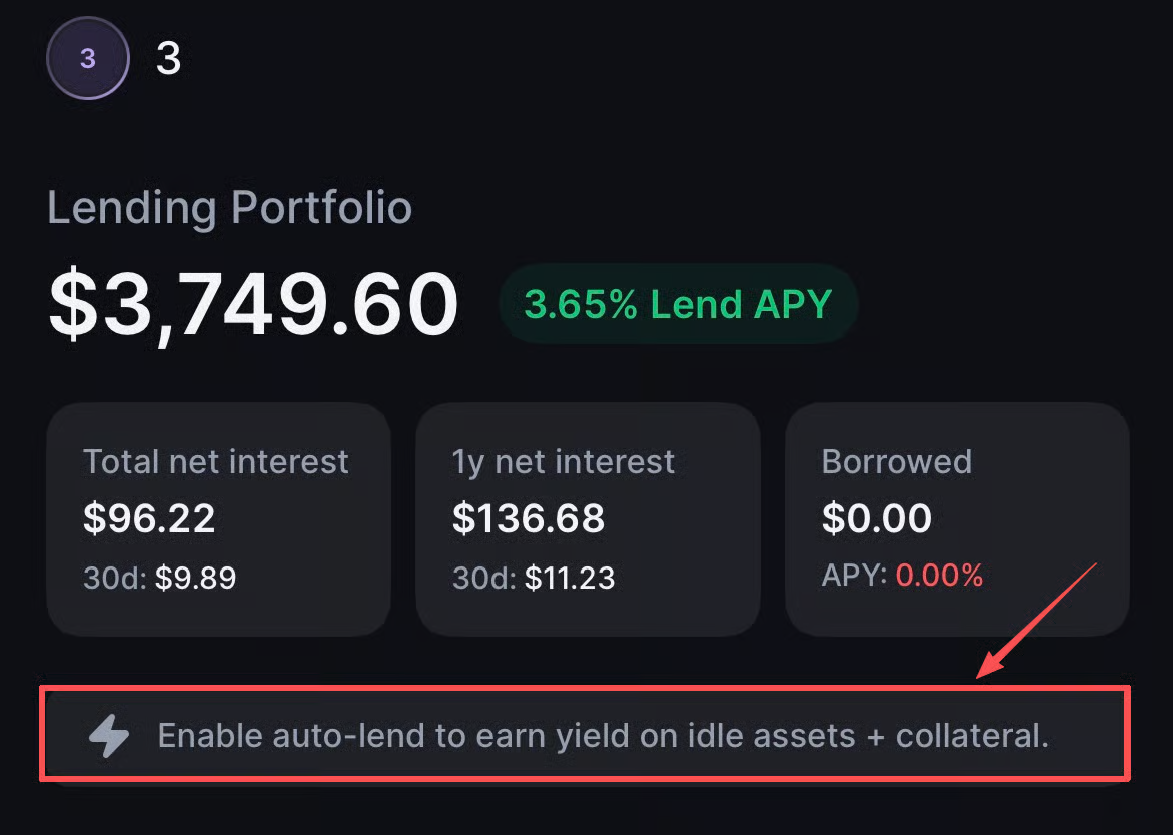Open the 1y net interest card title

[563, 461]
